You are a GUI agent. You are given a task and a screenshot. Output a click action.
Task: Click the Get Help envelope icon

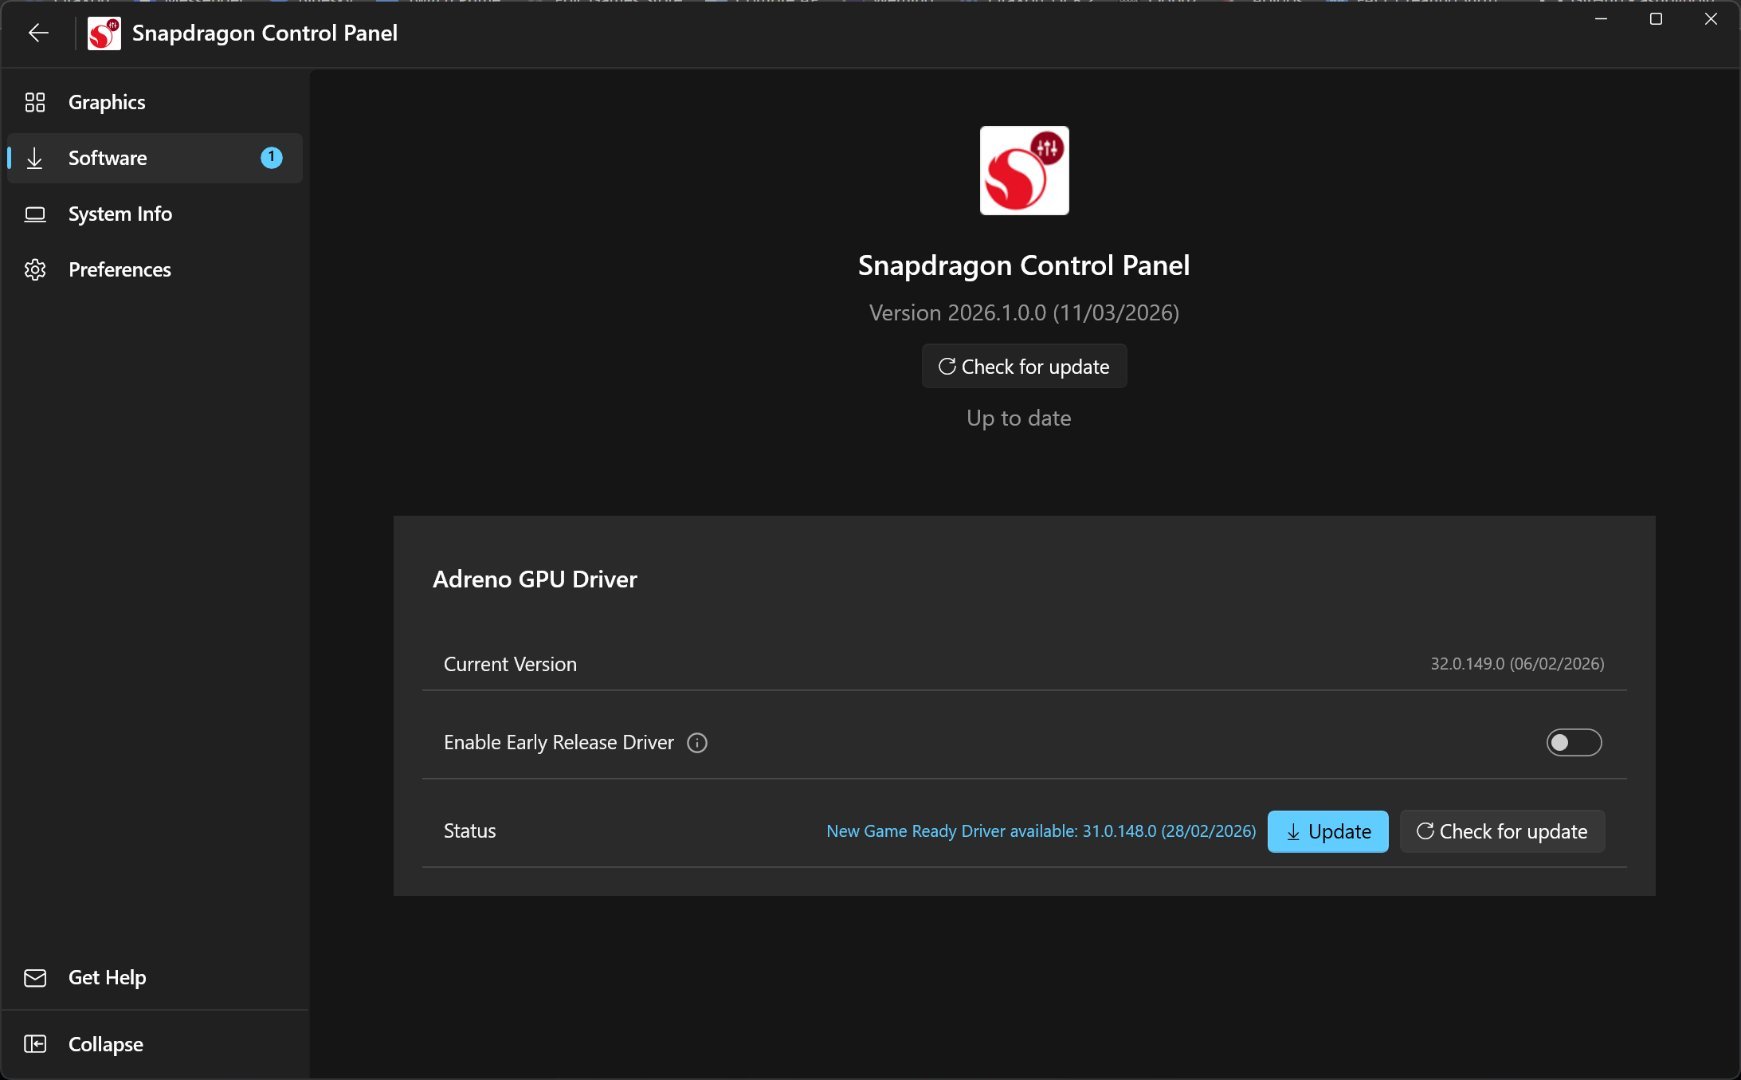pos(35,978)
